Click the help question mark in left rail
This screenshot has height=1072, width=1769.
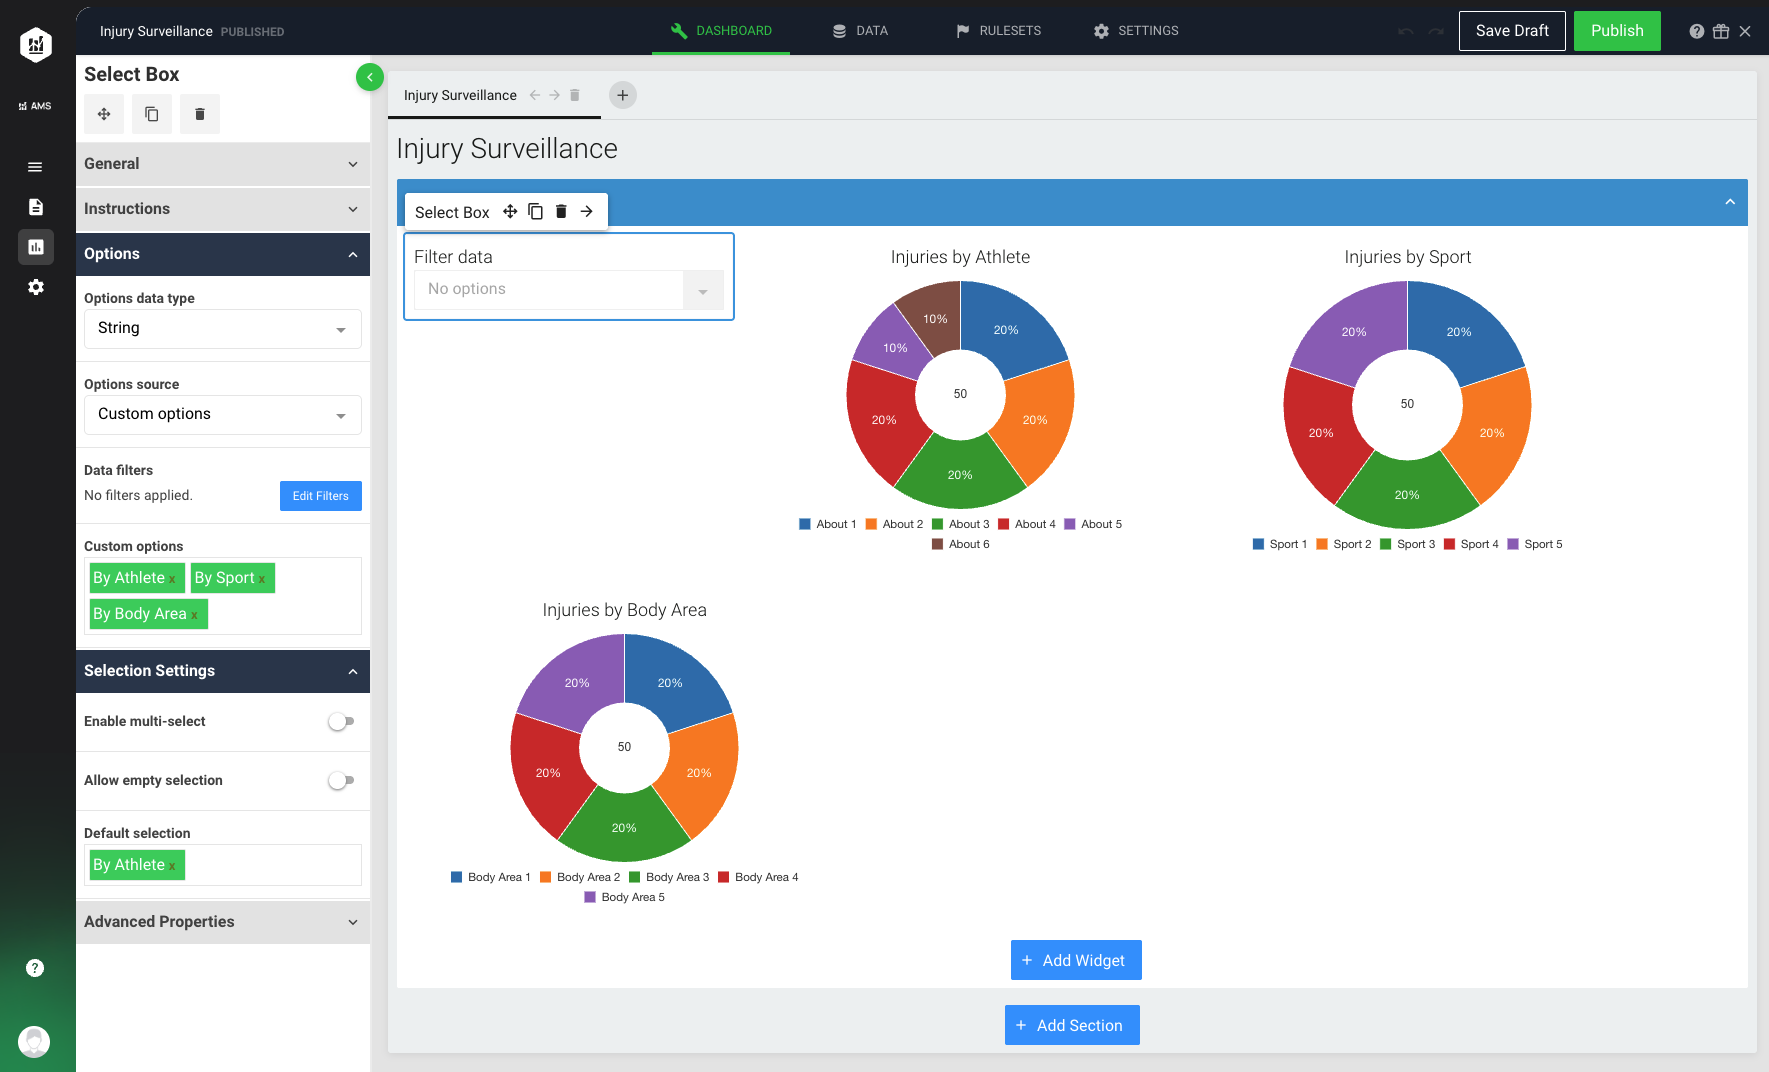35,968
